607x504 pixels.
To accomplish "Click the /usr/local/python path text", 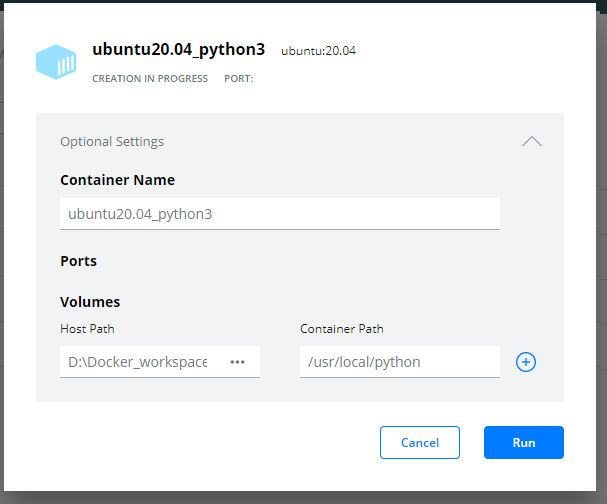I will (364, 362).
